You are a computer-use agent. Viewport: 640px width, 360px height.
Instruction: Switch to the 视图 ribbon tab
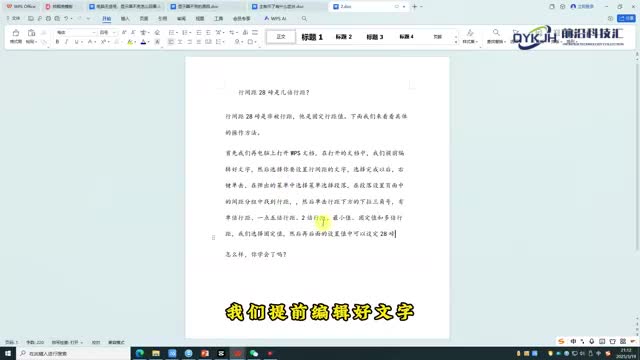click(200, 18)
